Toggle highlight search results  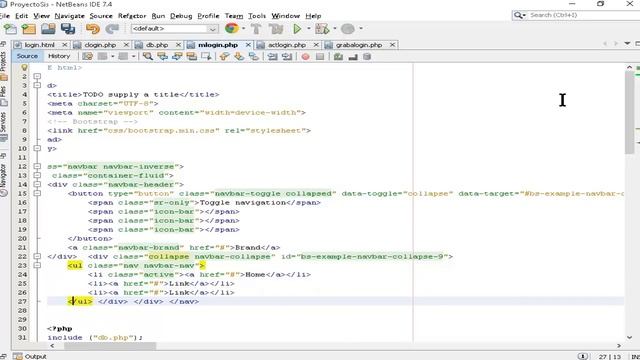click(x=192, y=56)
